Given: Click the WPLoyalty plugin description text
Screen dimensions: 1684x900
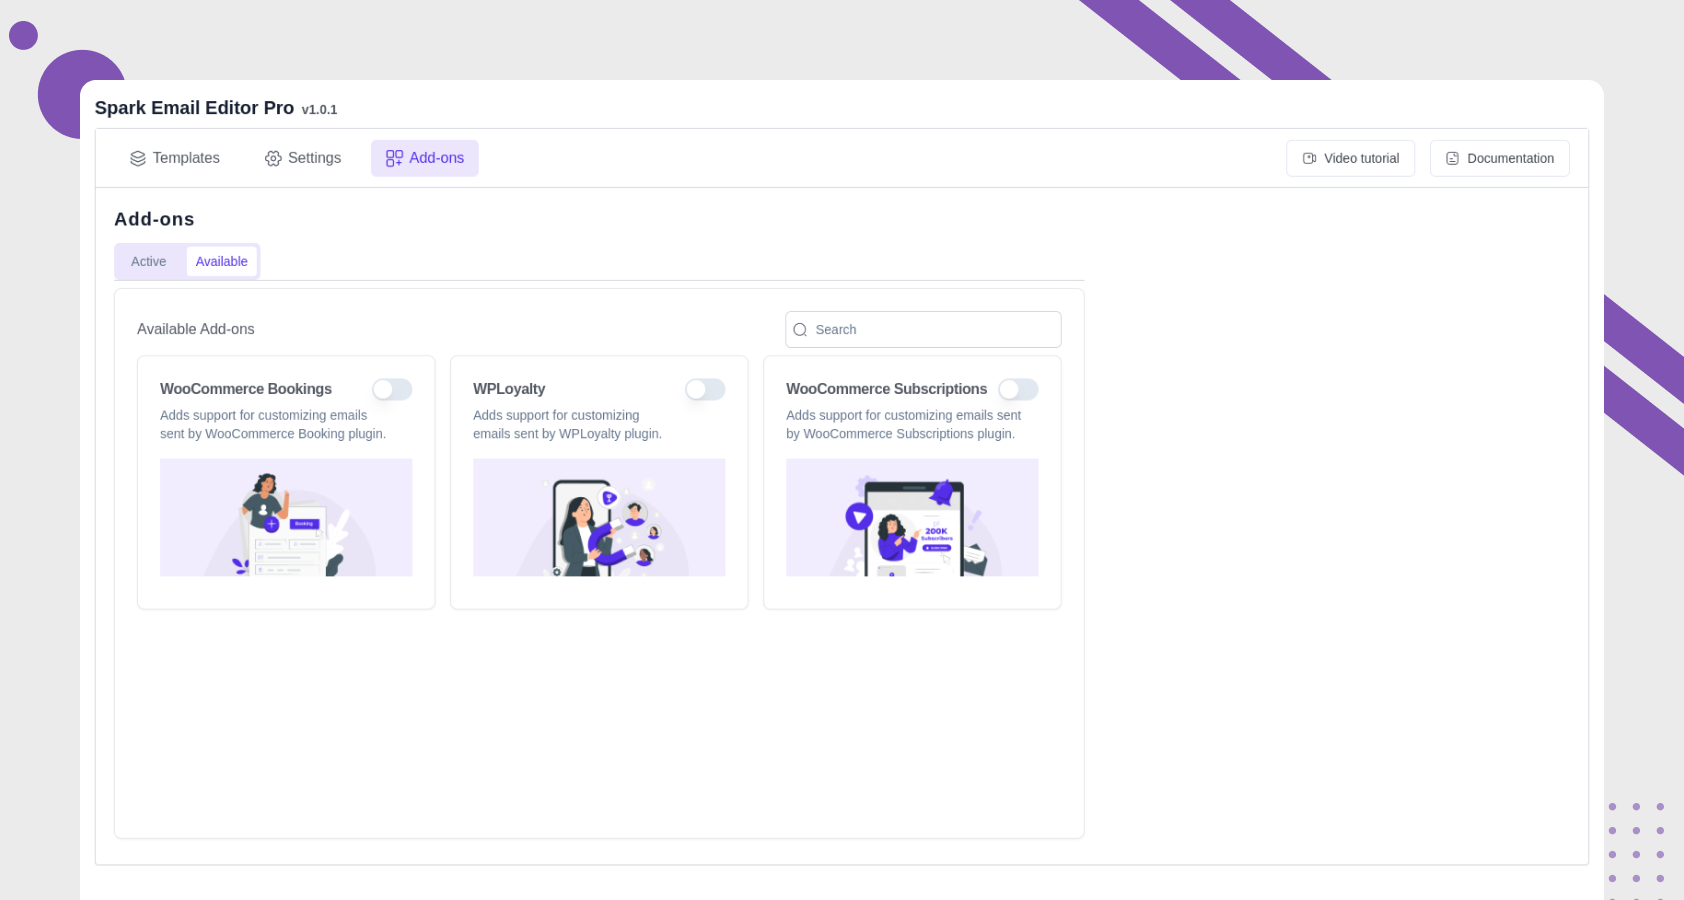Looking at the screenshot, I should click(x=567, y=424).
